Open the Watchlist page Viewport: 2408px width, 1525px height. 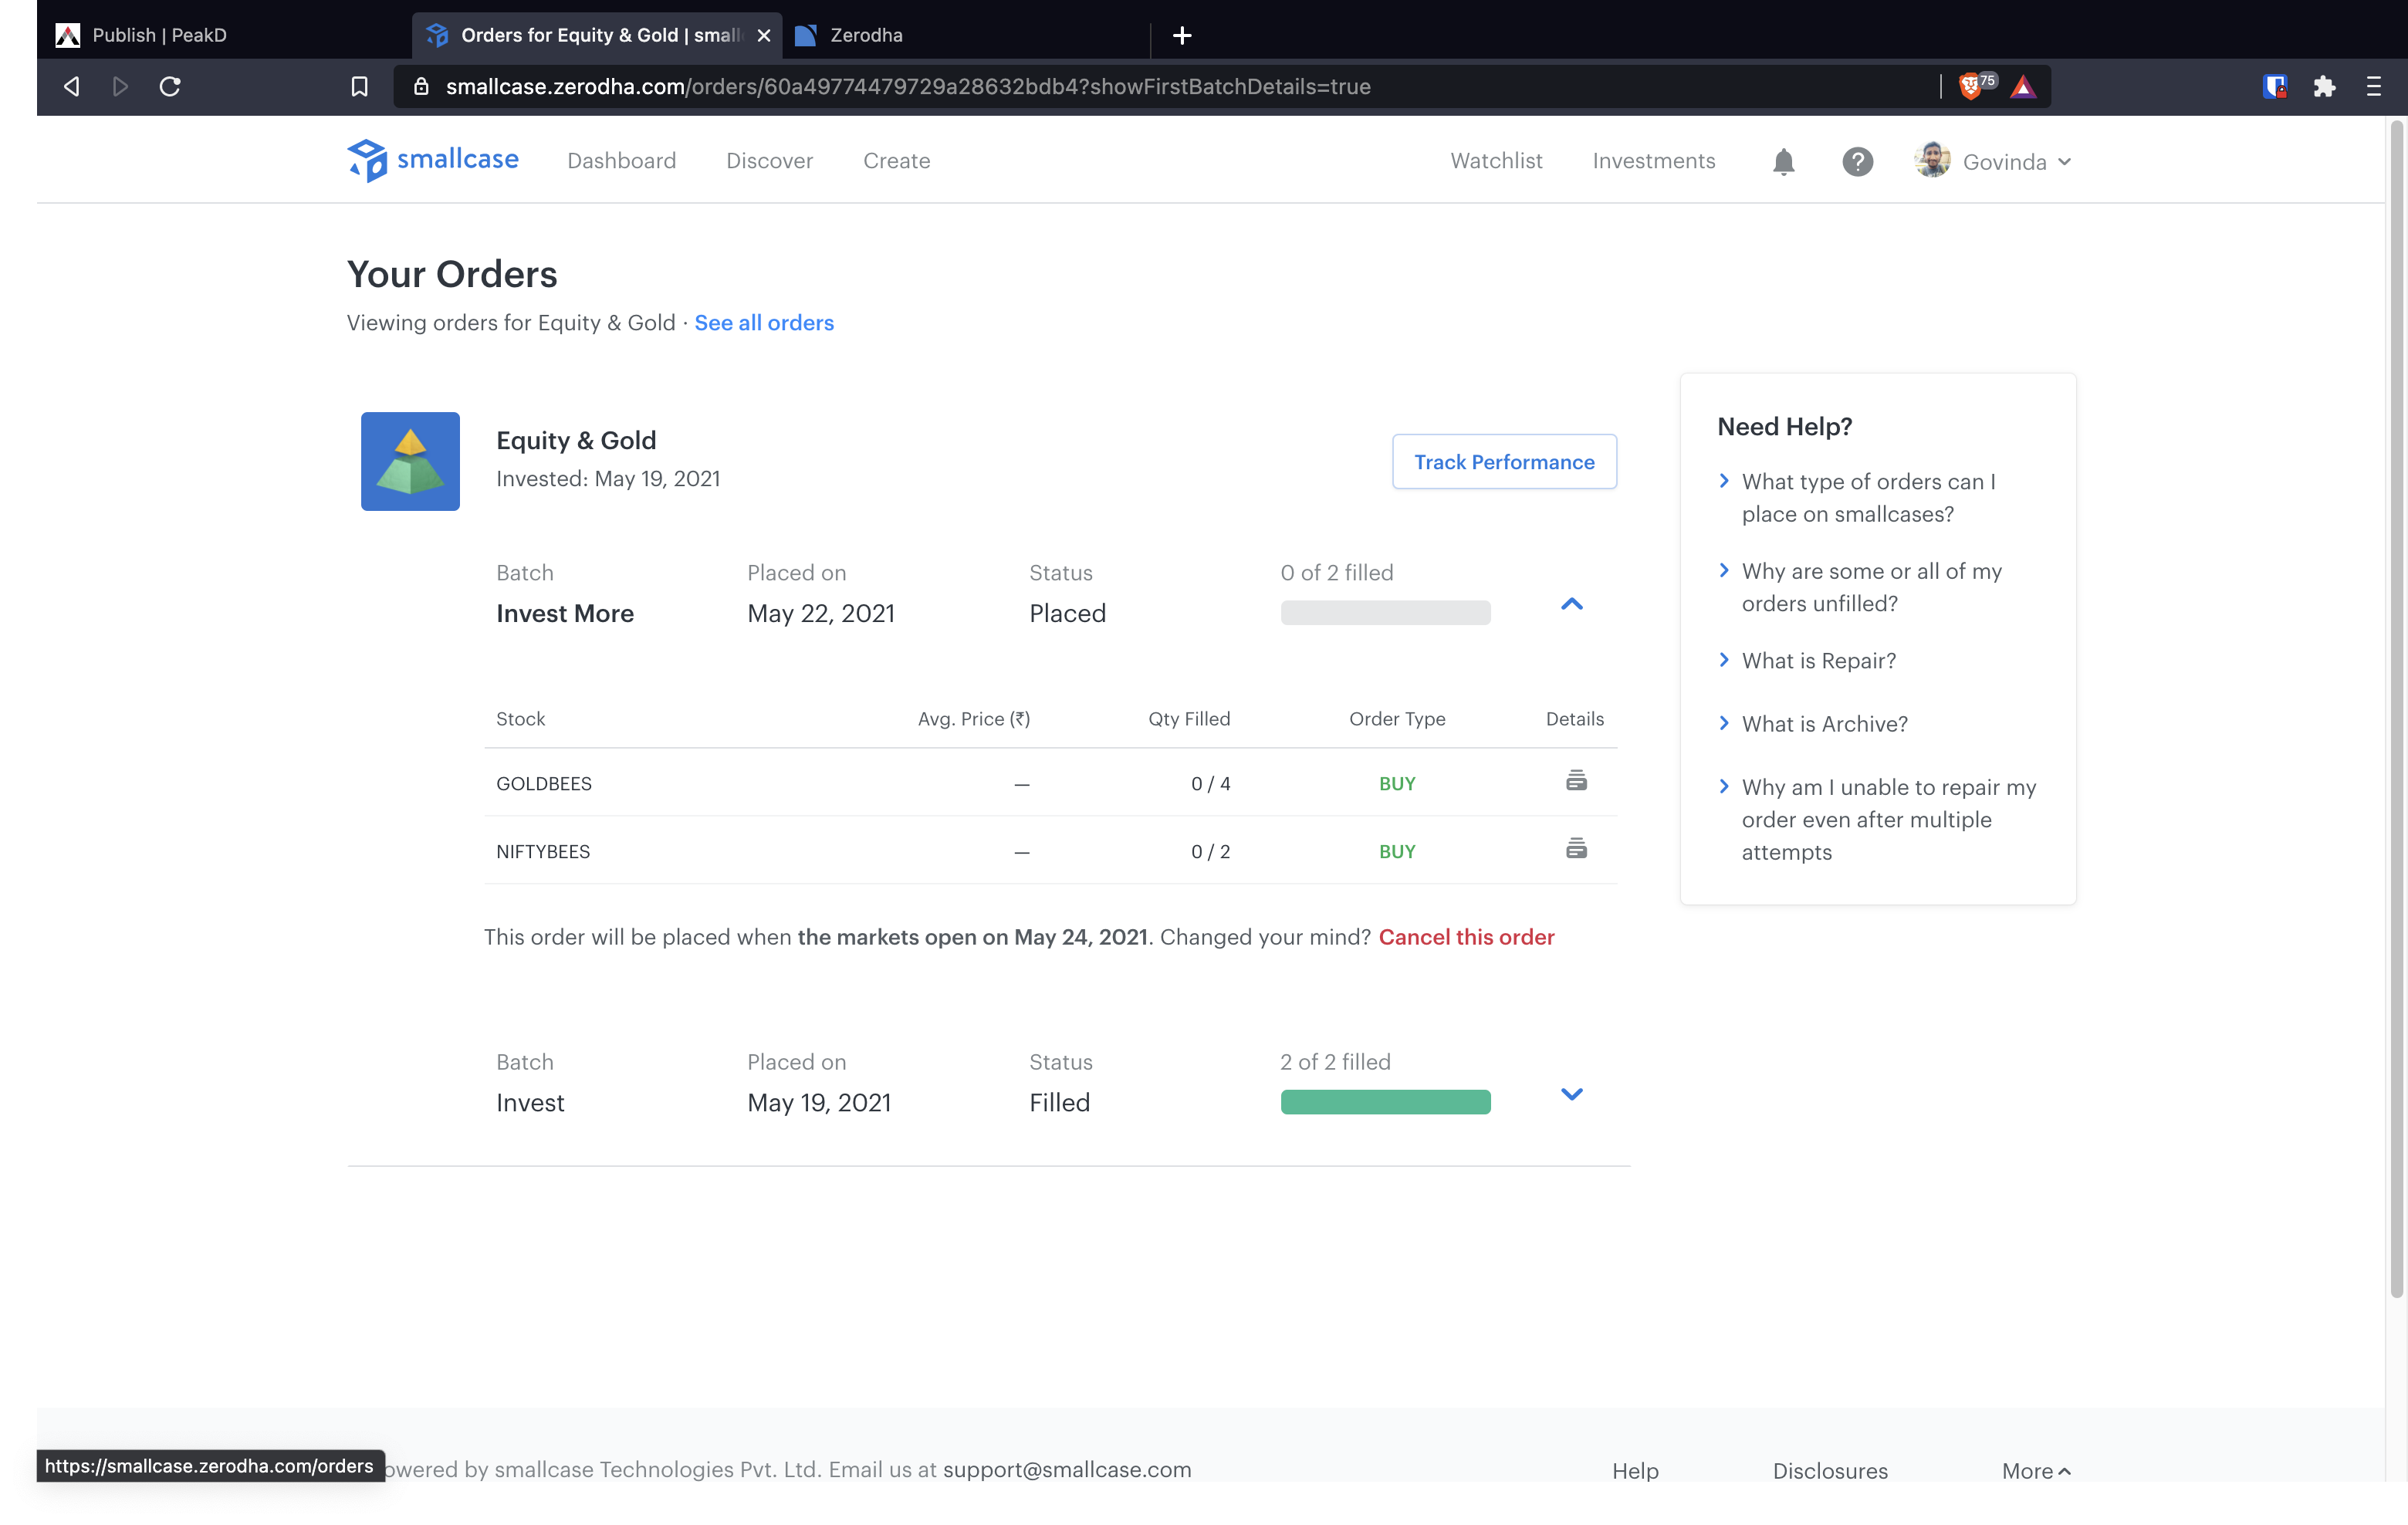tap(1496, 161)
